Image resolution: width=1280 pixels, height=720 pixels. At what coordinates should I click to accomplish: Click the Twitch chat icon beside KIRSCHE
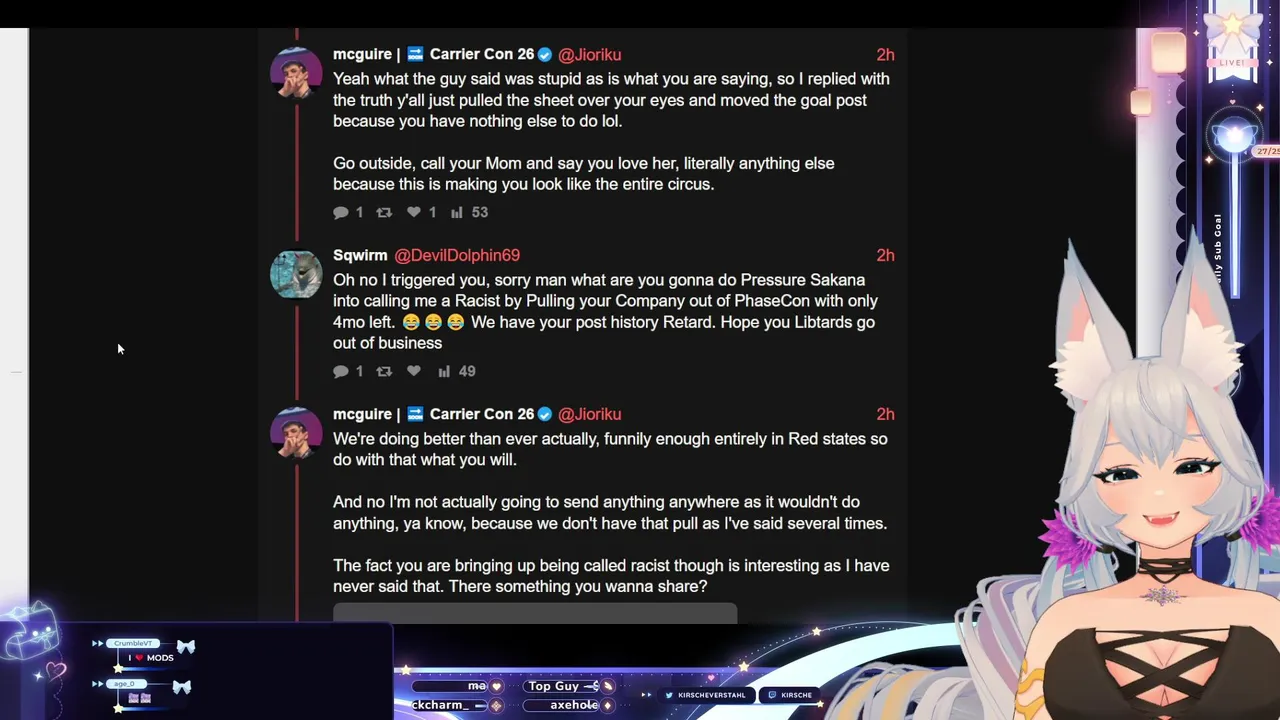772,695
